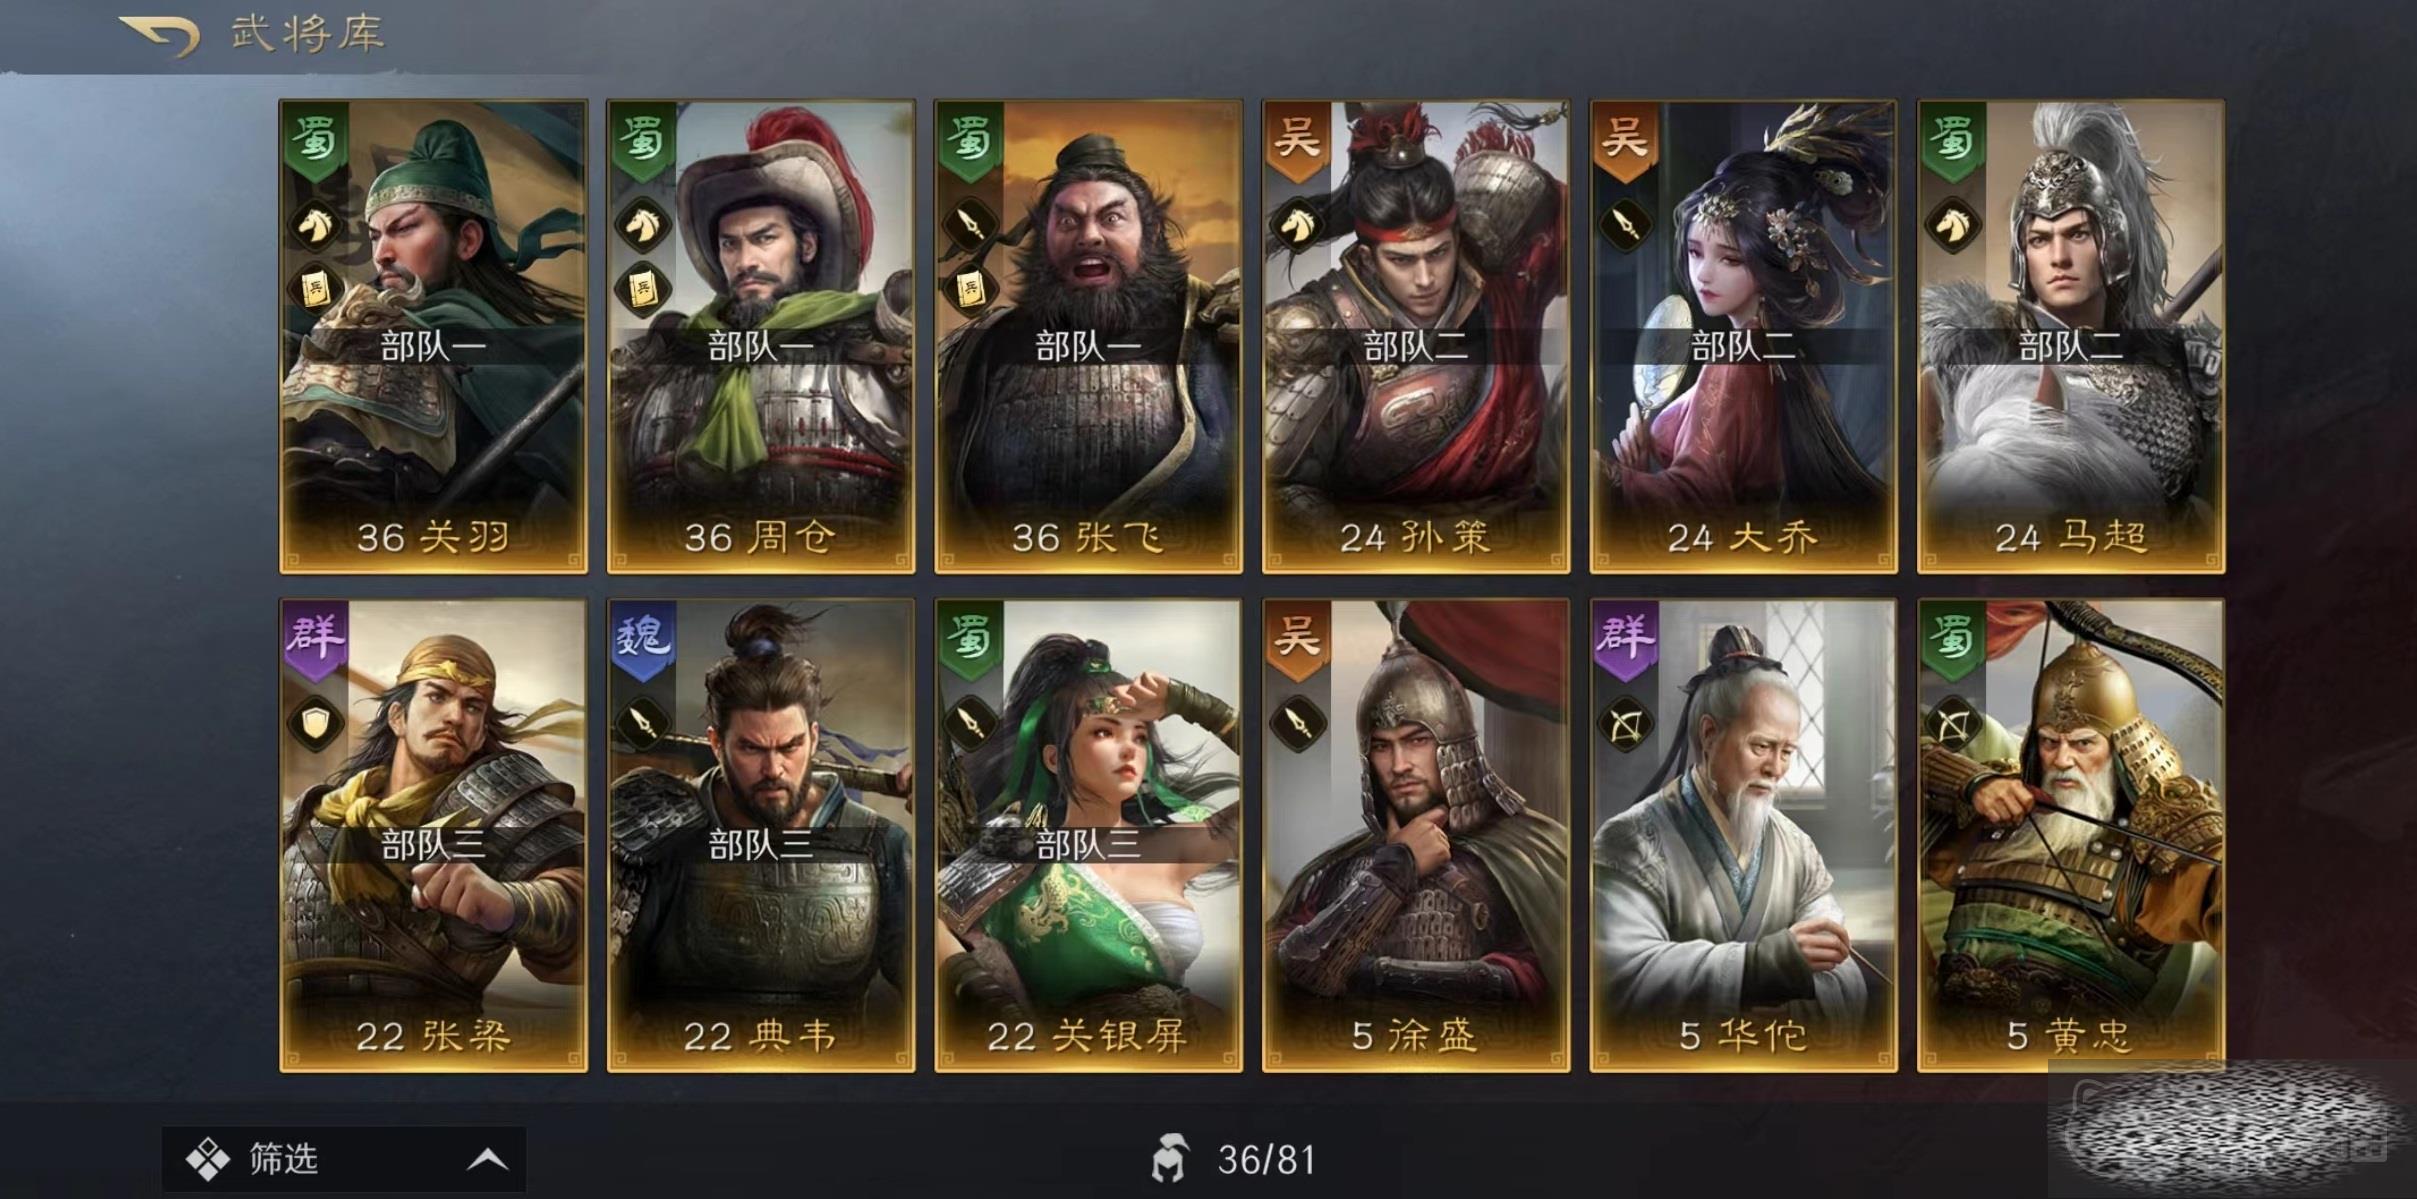Click the 兵 book icon on 周仓 card
Screen dimensions: 2417x1199
point(642,290)
